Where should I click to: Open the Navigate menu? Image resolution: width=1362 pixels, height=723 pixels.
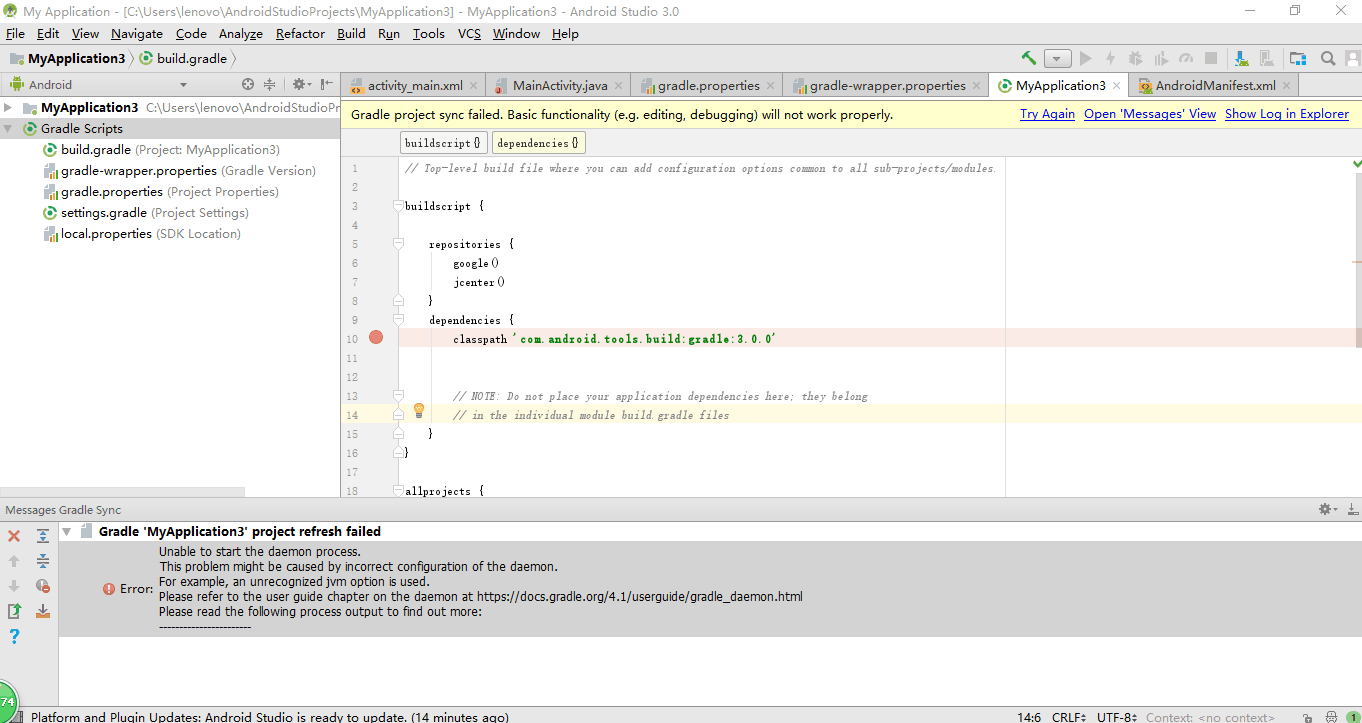(x=137, y=33)
